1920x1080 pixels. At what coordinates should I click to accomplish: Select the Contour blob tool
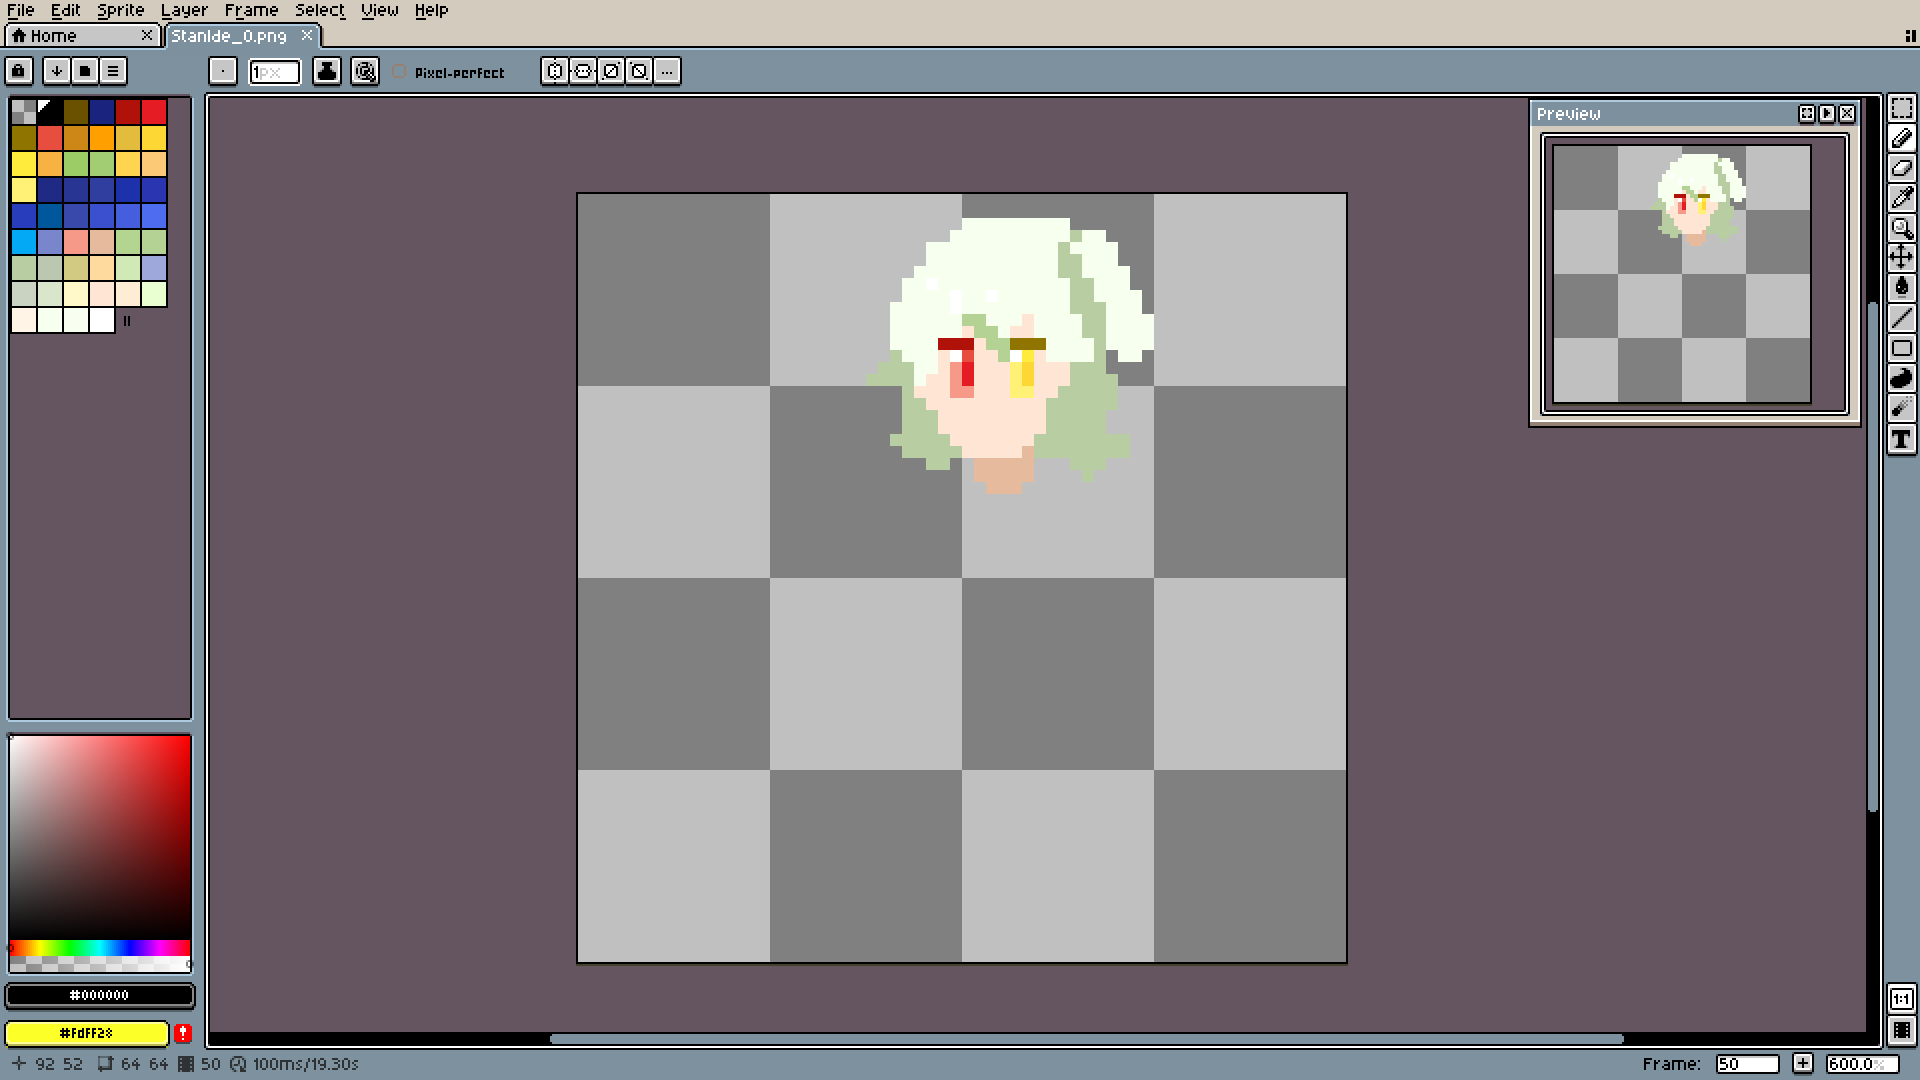tap(1901, 378)
